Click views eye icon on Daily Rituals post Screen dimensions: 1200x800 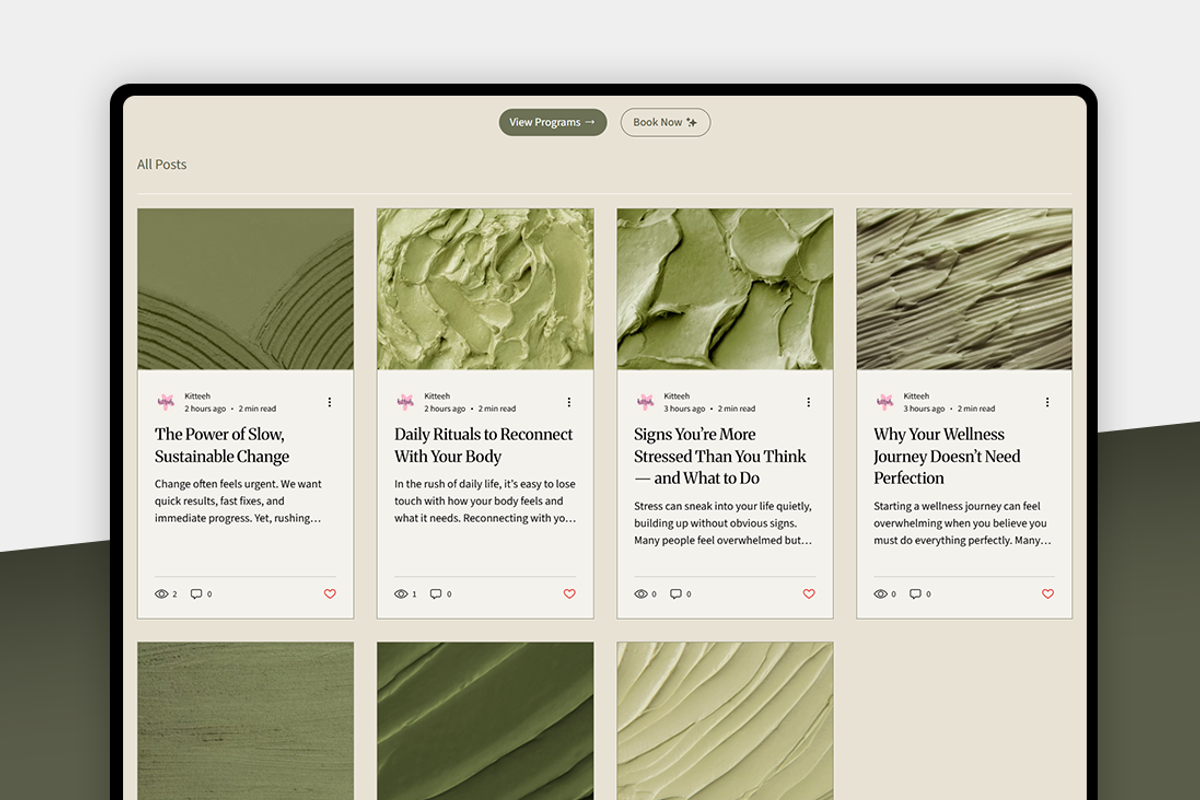(x=401, y=594)
